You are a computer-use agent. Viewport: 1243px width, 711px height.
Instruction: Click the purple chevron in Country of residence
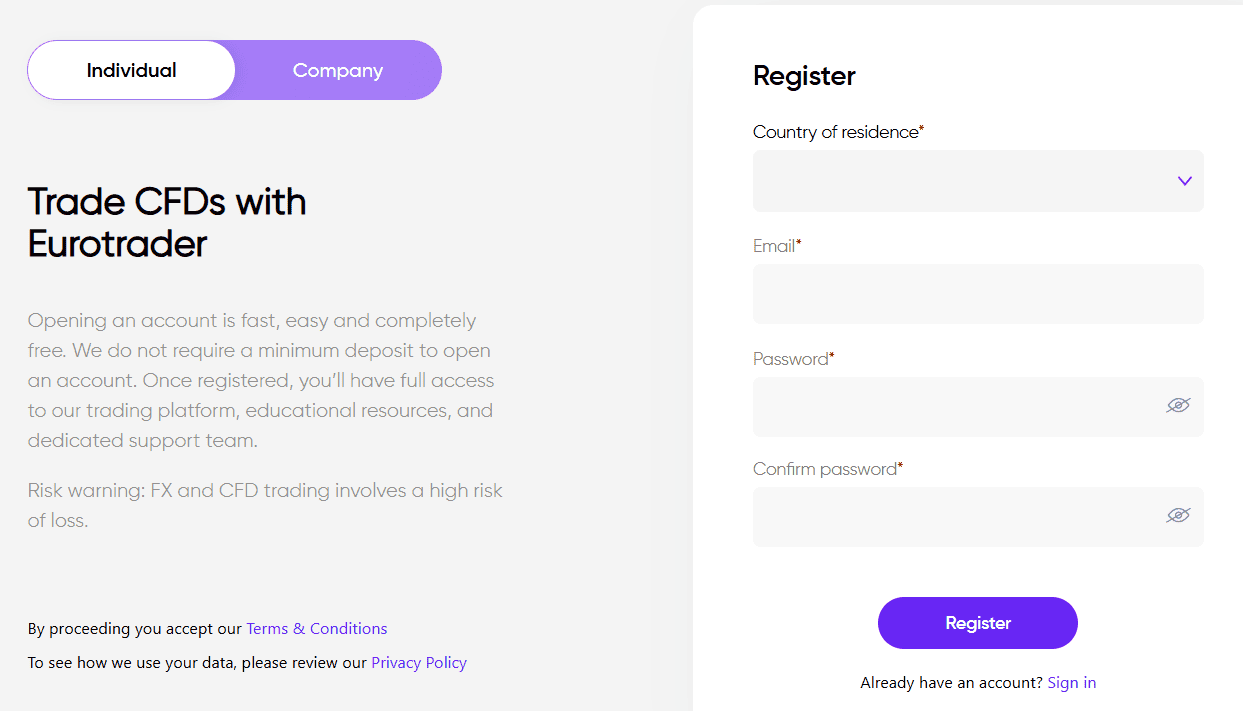point(1185,181)
